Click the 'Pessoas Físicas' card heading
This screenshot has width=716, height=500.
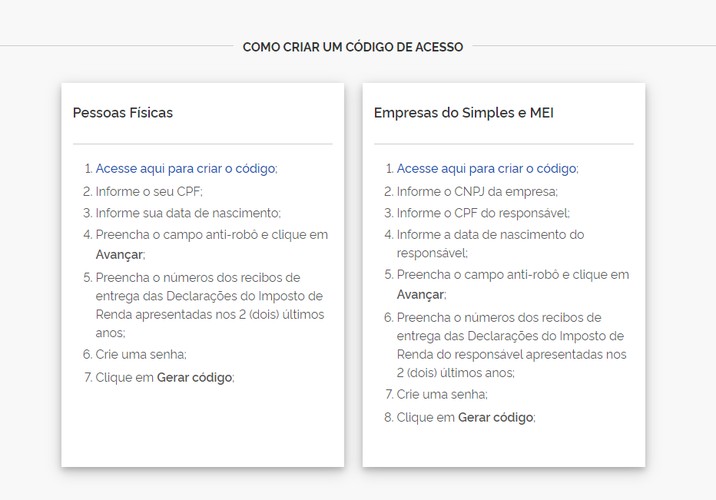pos(123,113)
